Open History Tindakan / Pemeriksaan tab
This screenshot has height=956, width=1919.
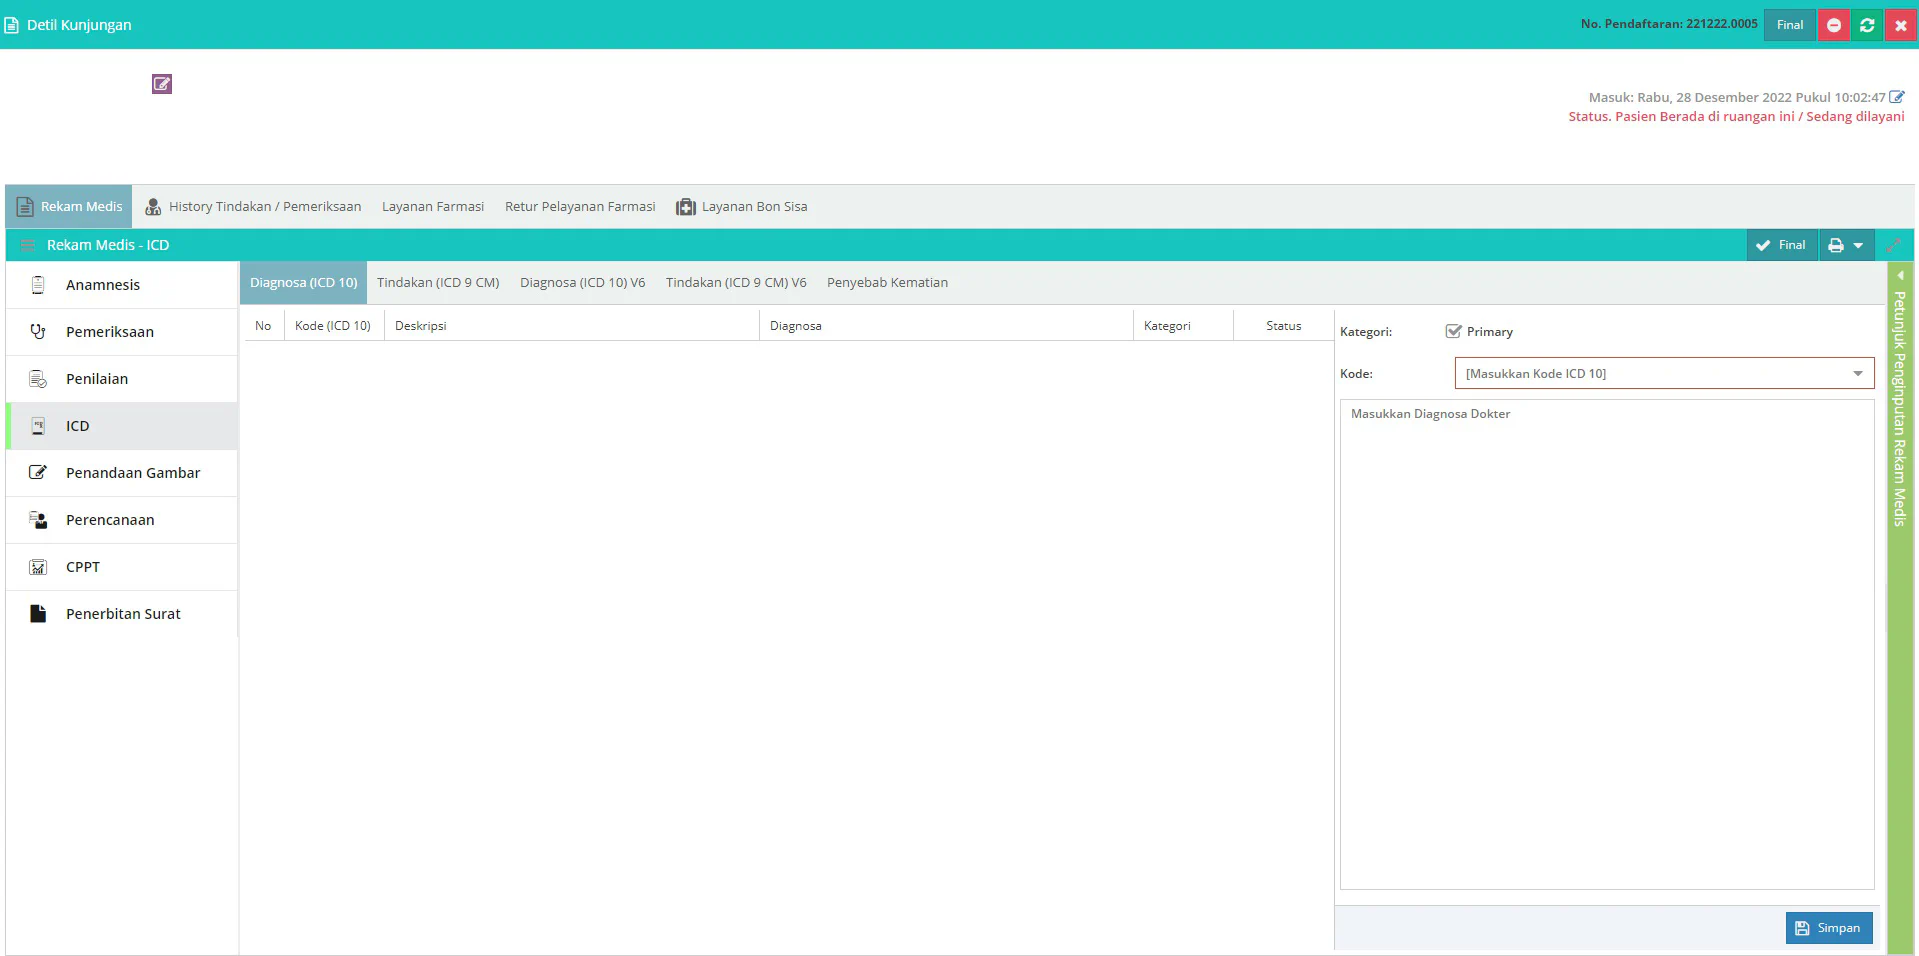pos(253,207)
